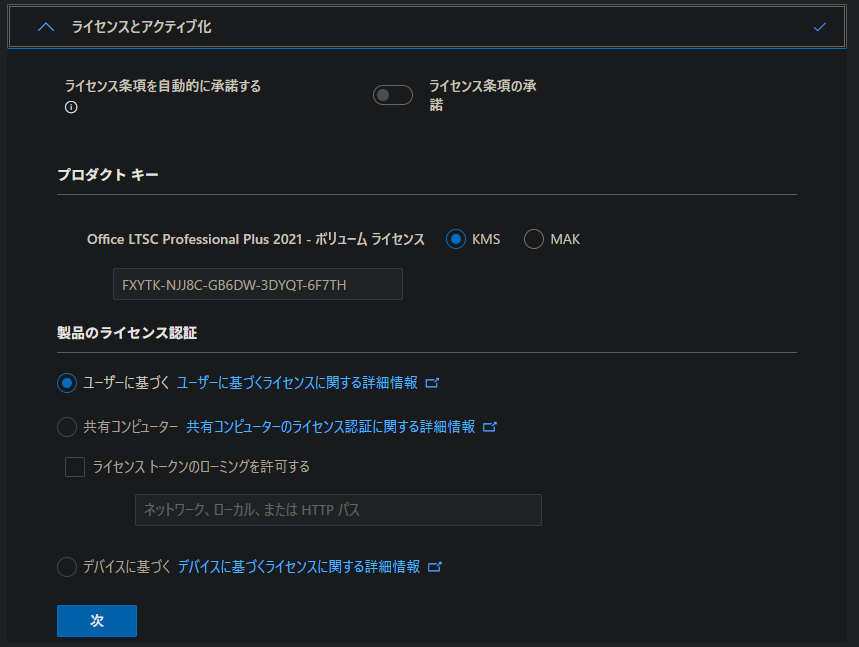The width and height of the screenshot is (859, 647).
Task: Open the info icon under ライセンス条項を自動的に承諾する
Action: pos(71,107)
